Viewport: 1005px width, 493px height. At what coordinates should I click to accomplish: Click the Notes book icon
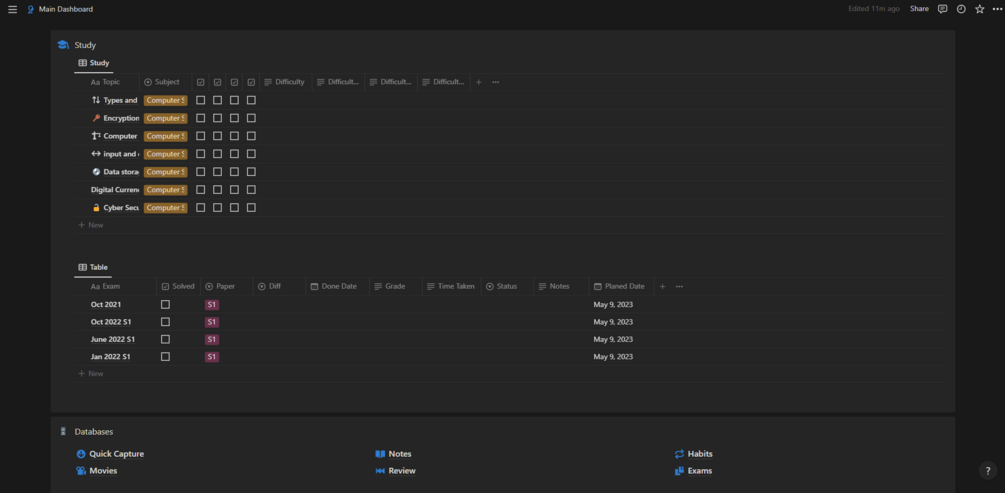point(380,454)
